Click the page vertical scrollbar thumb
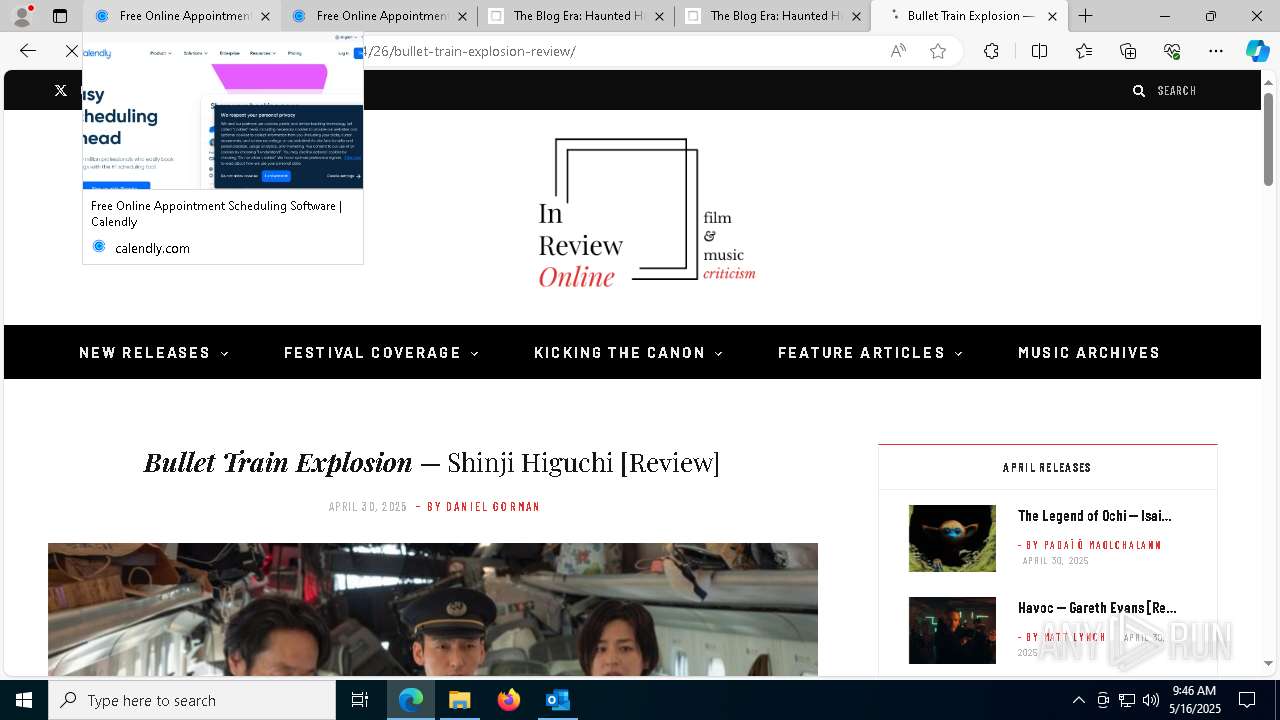Image resolution: width=1280 pixels, height=720 pixels. click(x=1268, y=138)
